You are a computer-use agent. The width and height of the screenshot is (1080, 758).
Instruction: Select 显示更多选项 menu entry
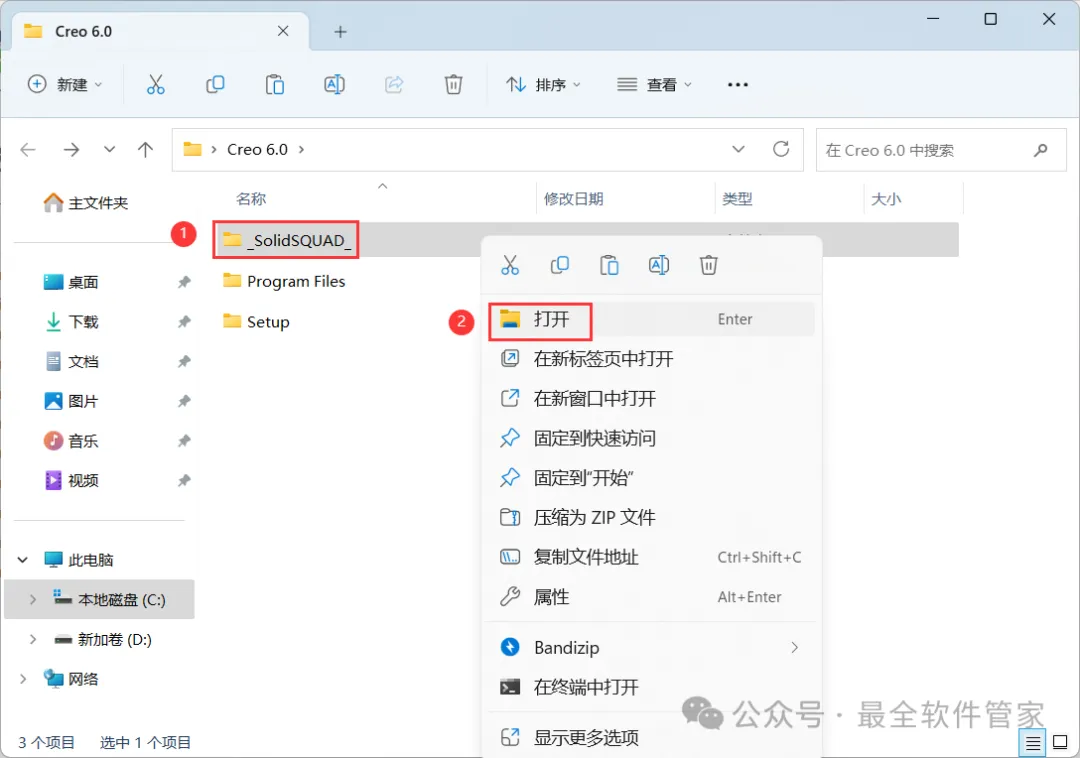[652, 737]
